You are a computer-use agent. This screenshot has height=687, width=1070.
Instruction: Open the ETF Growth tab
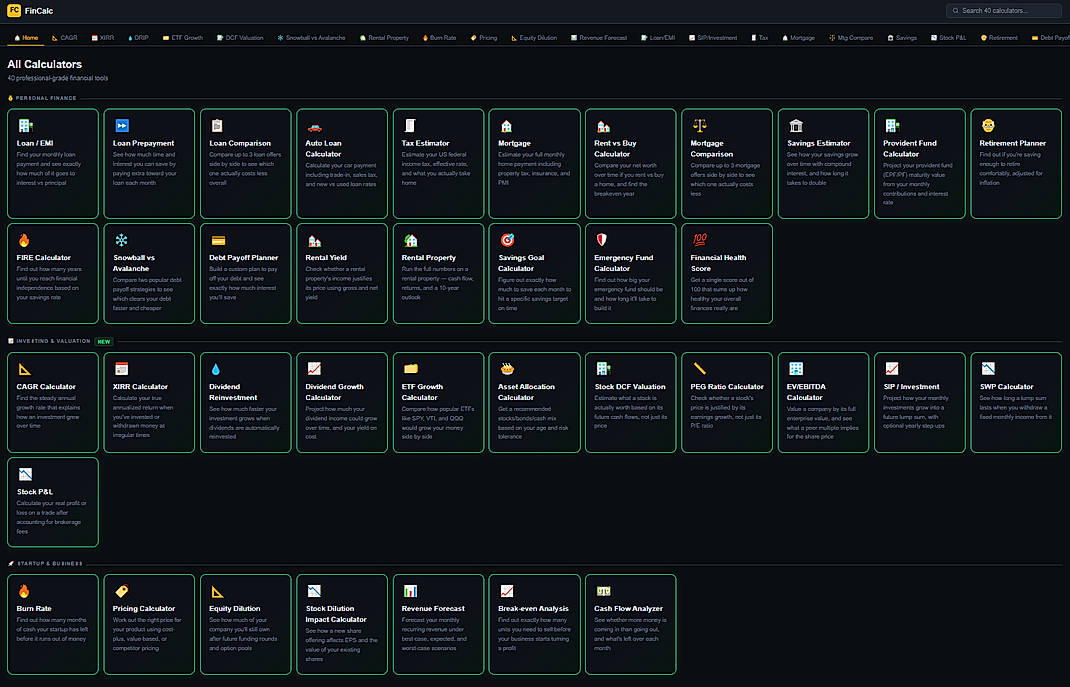(183, 38)
